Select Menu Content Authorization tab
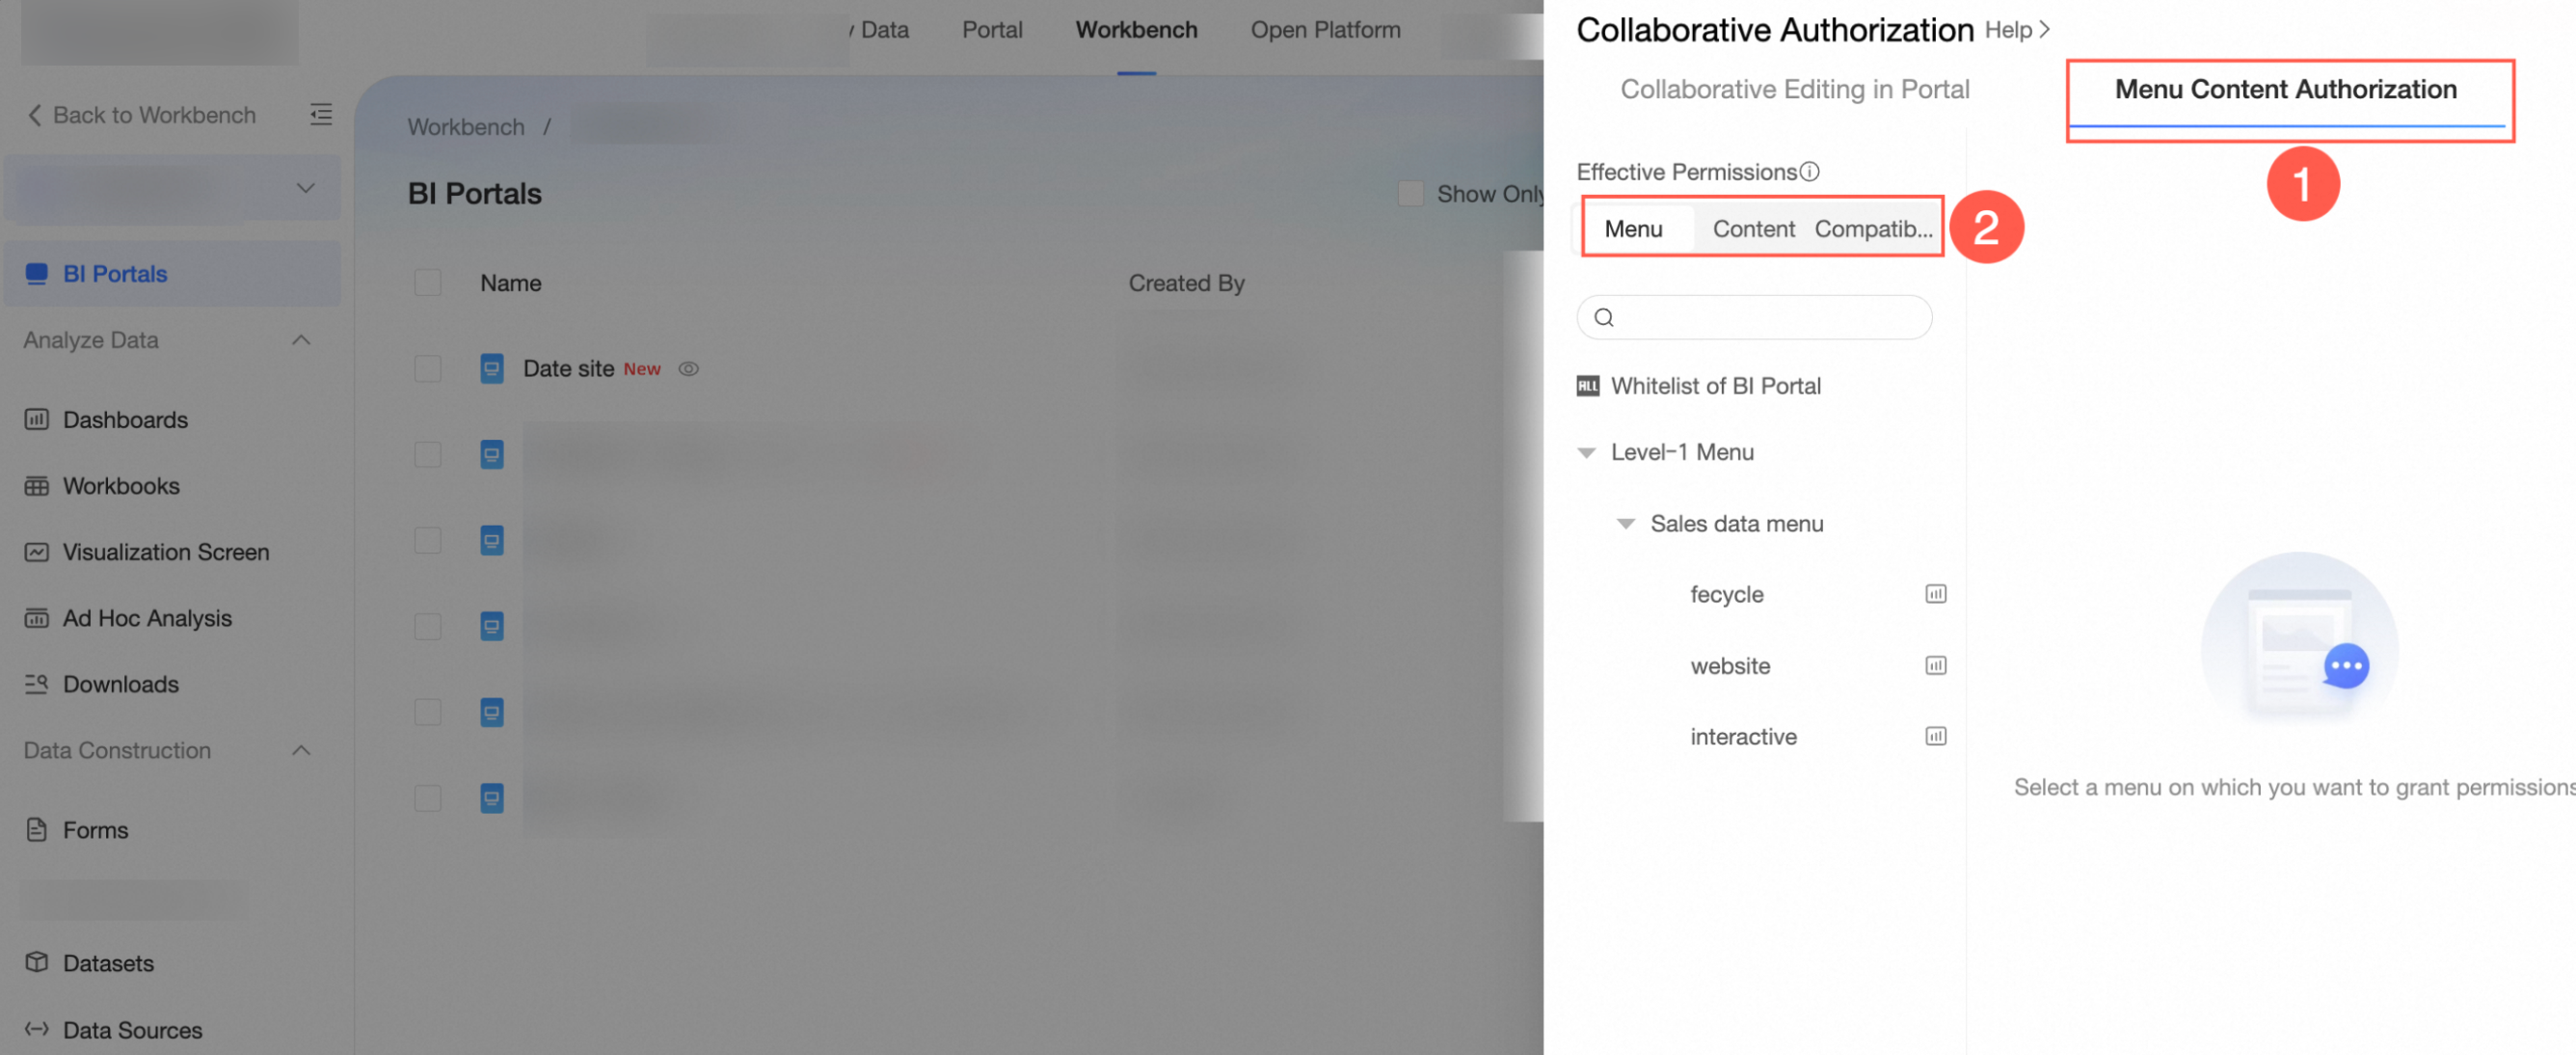Screen dimensions: 2576x1055 pyautogui.click(x=2285, y=90)
